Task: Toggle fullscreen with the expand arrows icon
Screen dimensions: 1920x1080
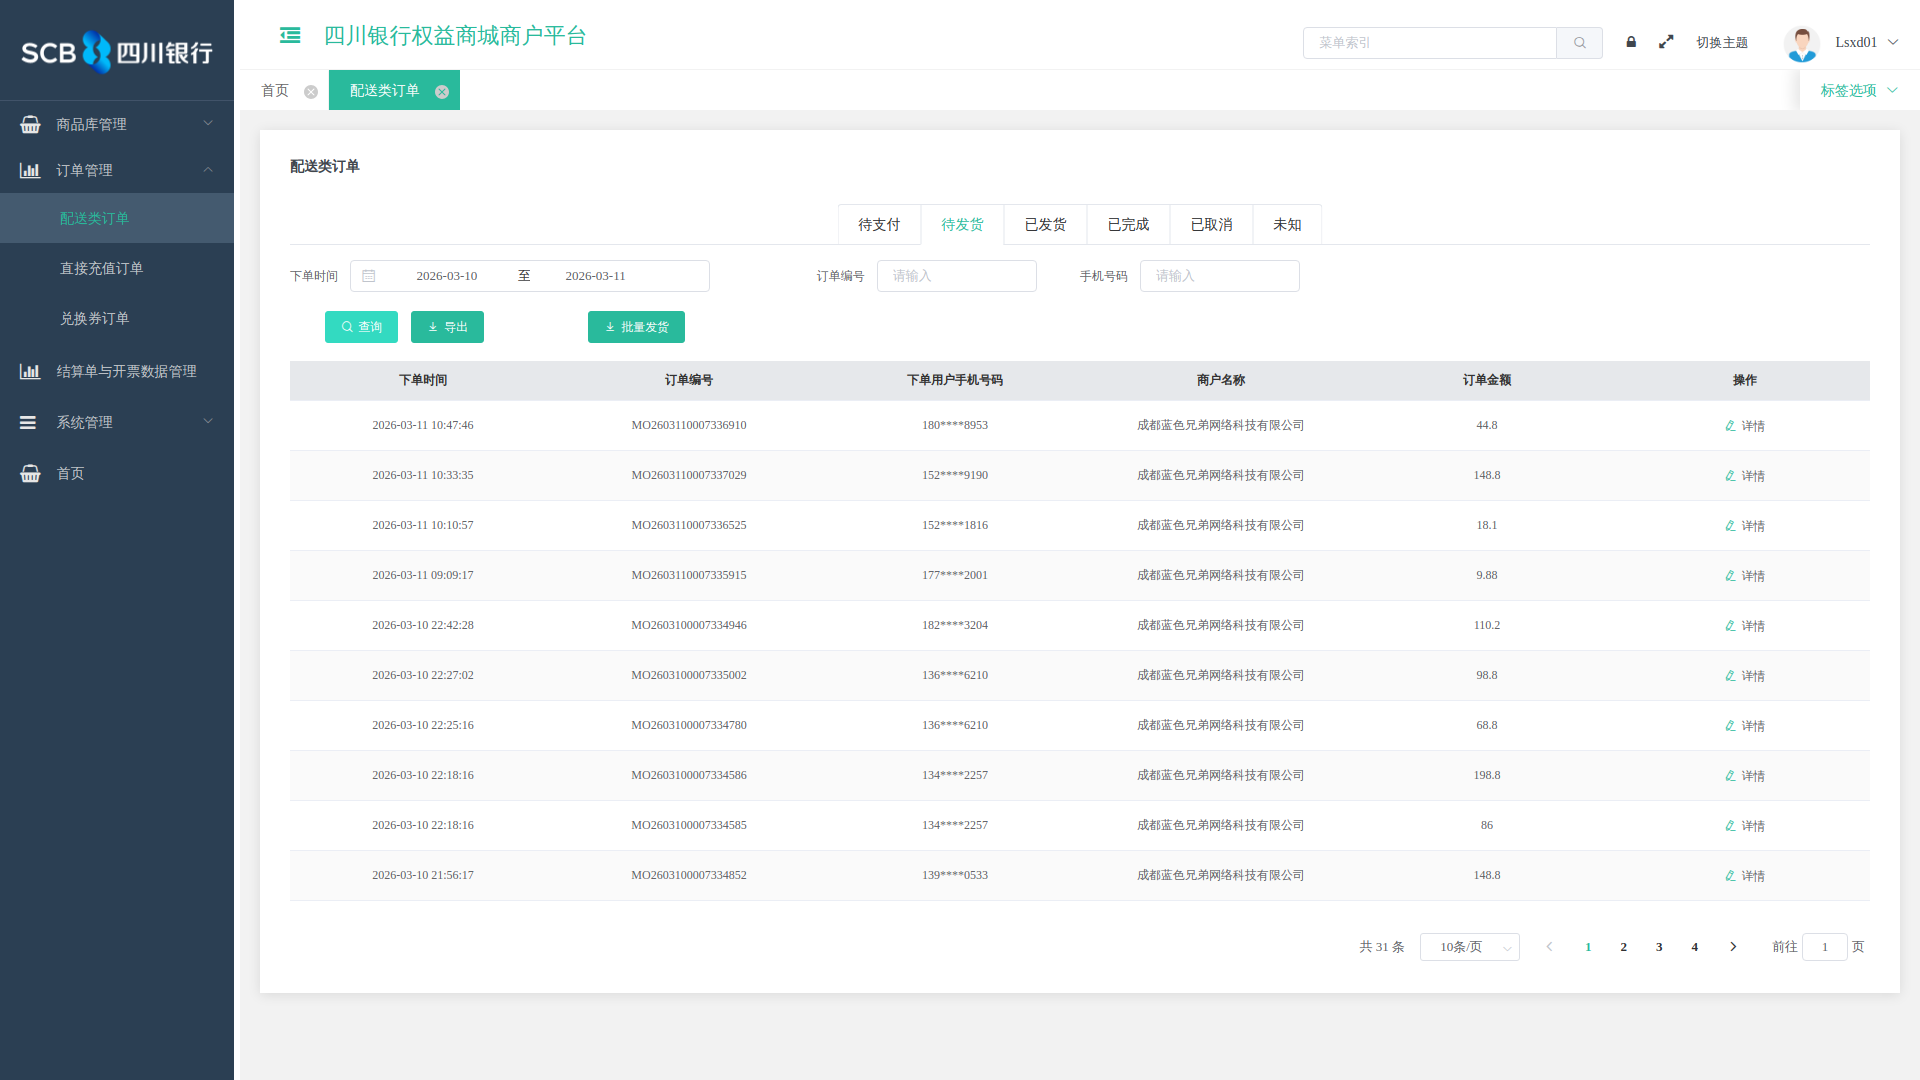Action: [x=1666, y=42]
